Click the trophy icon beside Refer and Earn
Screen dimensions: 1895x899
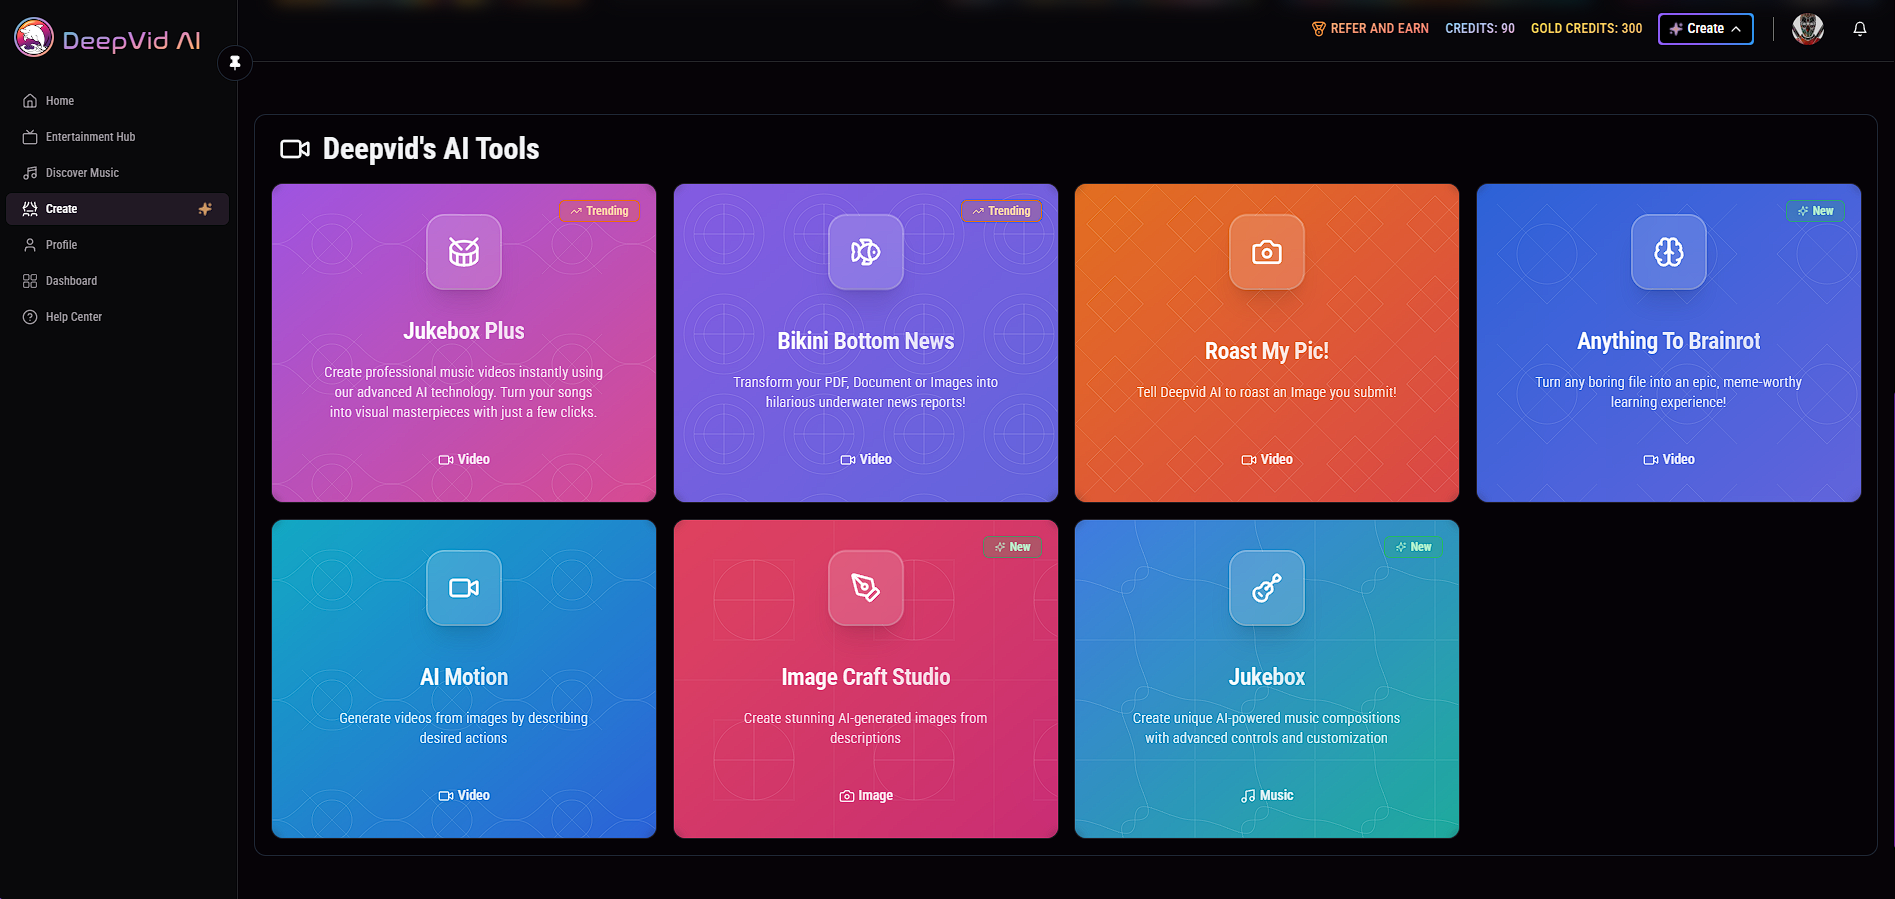point(1319,29)
